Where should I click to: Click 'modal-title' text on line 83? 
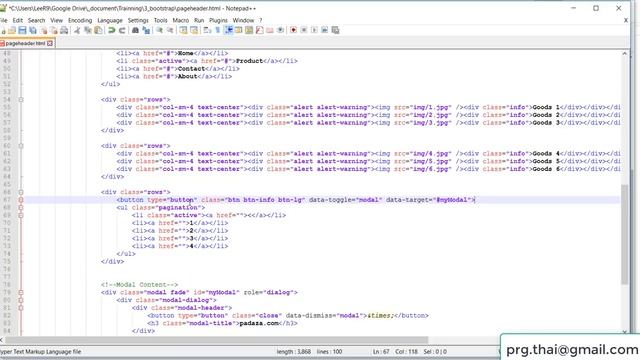pos(211,323)
